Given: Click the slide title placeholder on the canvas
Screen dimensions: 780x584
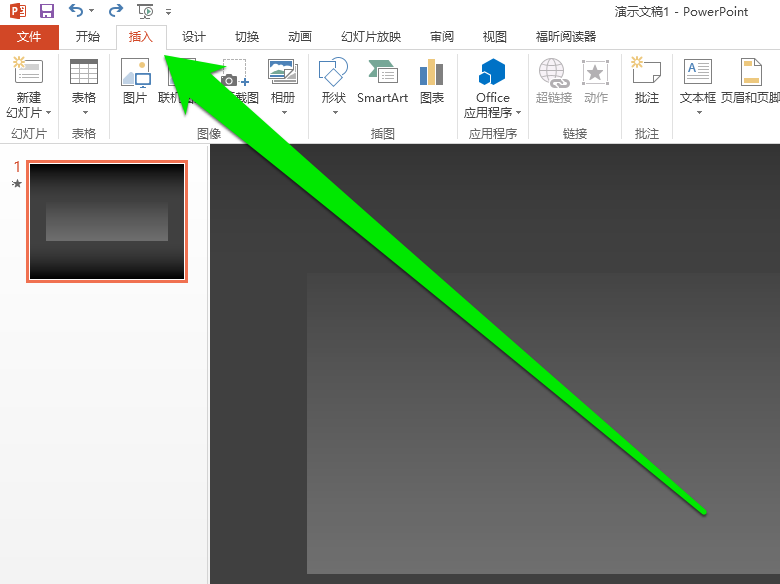Looking at the screenshot, I should point(543,423).
